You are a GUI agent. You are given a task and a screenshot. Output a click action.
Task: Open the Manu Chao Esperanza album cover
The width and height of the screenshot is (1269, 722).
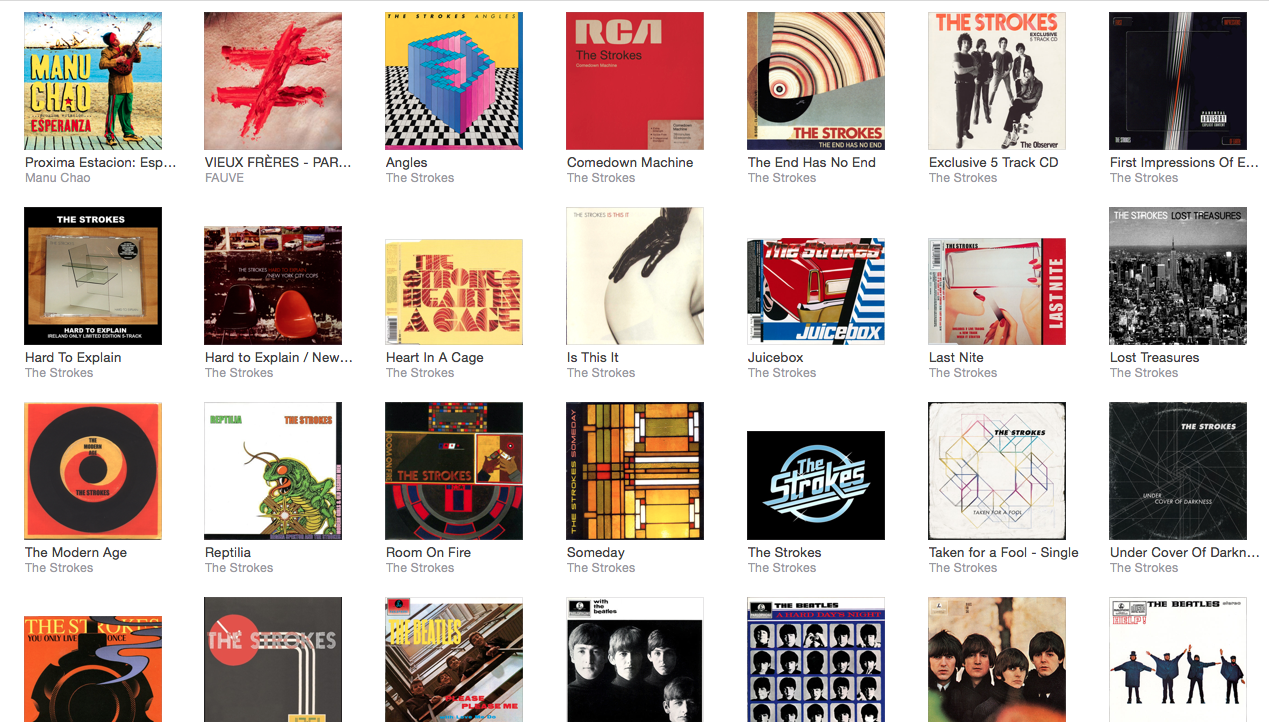click(x=93, y=81)
